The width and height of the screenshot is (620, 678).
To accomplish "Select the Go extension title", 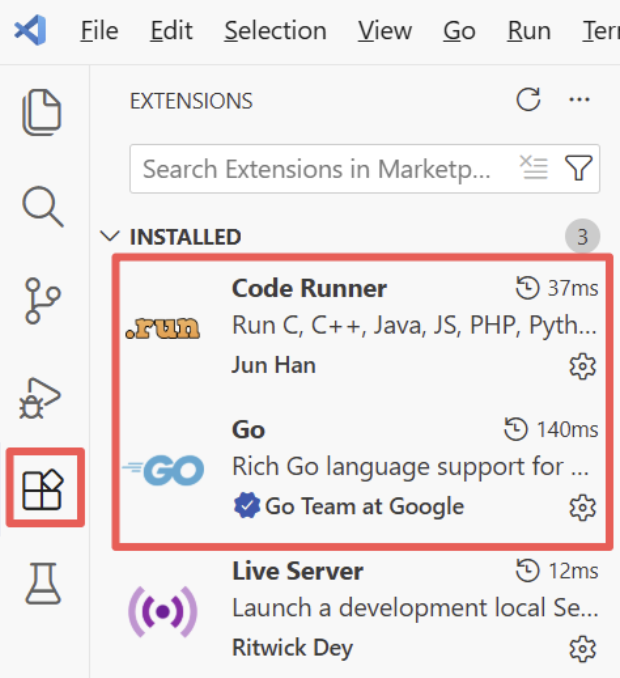I will (x=249, y=429).
